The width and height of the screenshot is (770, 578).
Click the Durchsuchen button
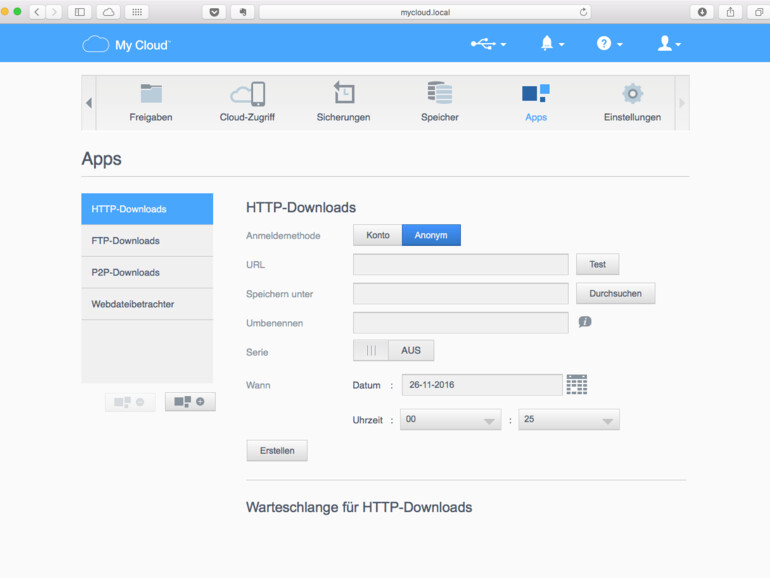(615, 293)
